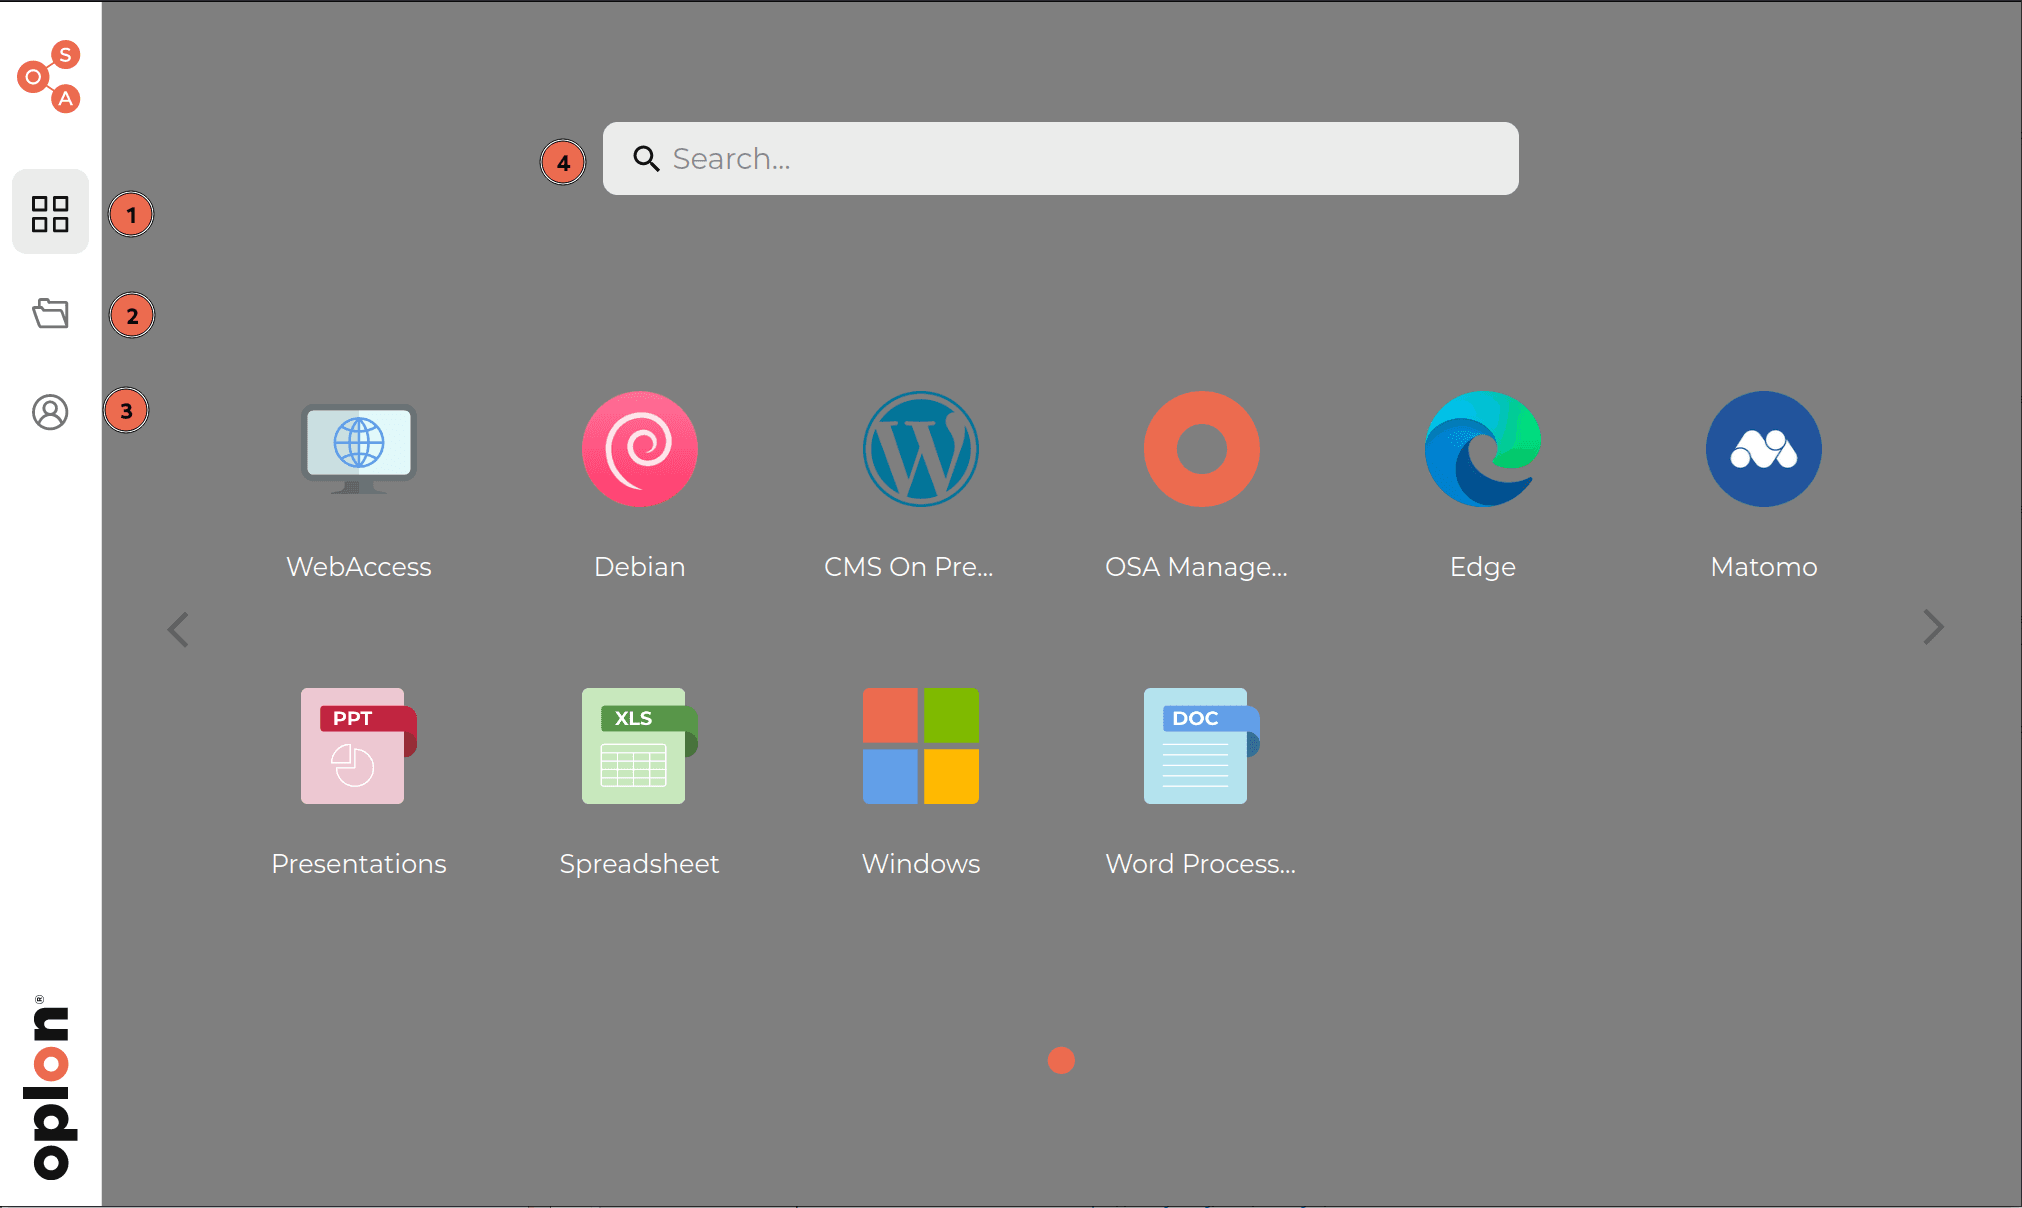Launch the Edge browser icon
The width and height of the screenshot is (2022, 1208).
pyautogui.click(x=1483, y=449)
